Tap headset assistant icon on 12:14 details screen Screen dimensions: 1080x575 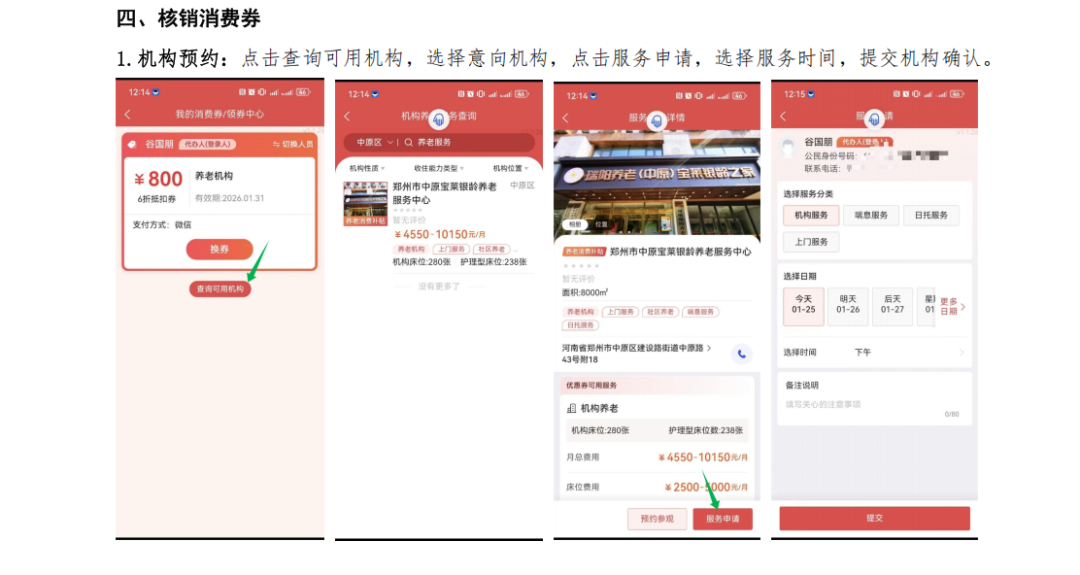656,121
